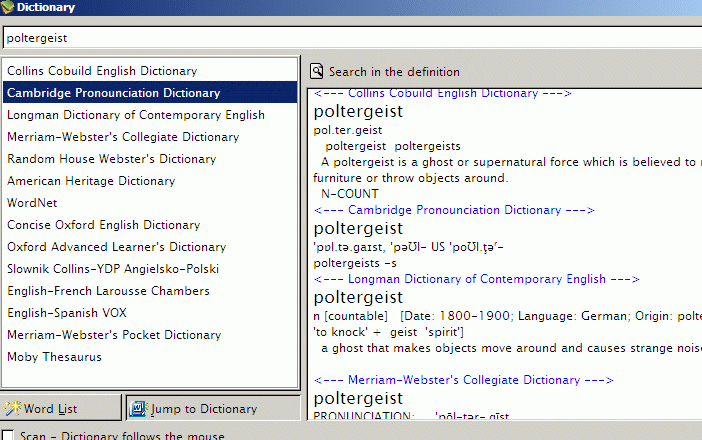The height and width of the screenshot is (440, 702).
Task: Click the Longman etymology line 'to knock' + geist
Action: pyautogui.click(x=389, y=332)
